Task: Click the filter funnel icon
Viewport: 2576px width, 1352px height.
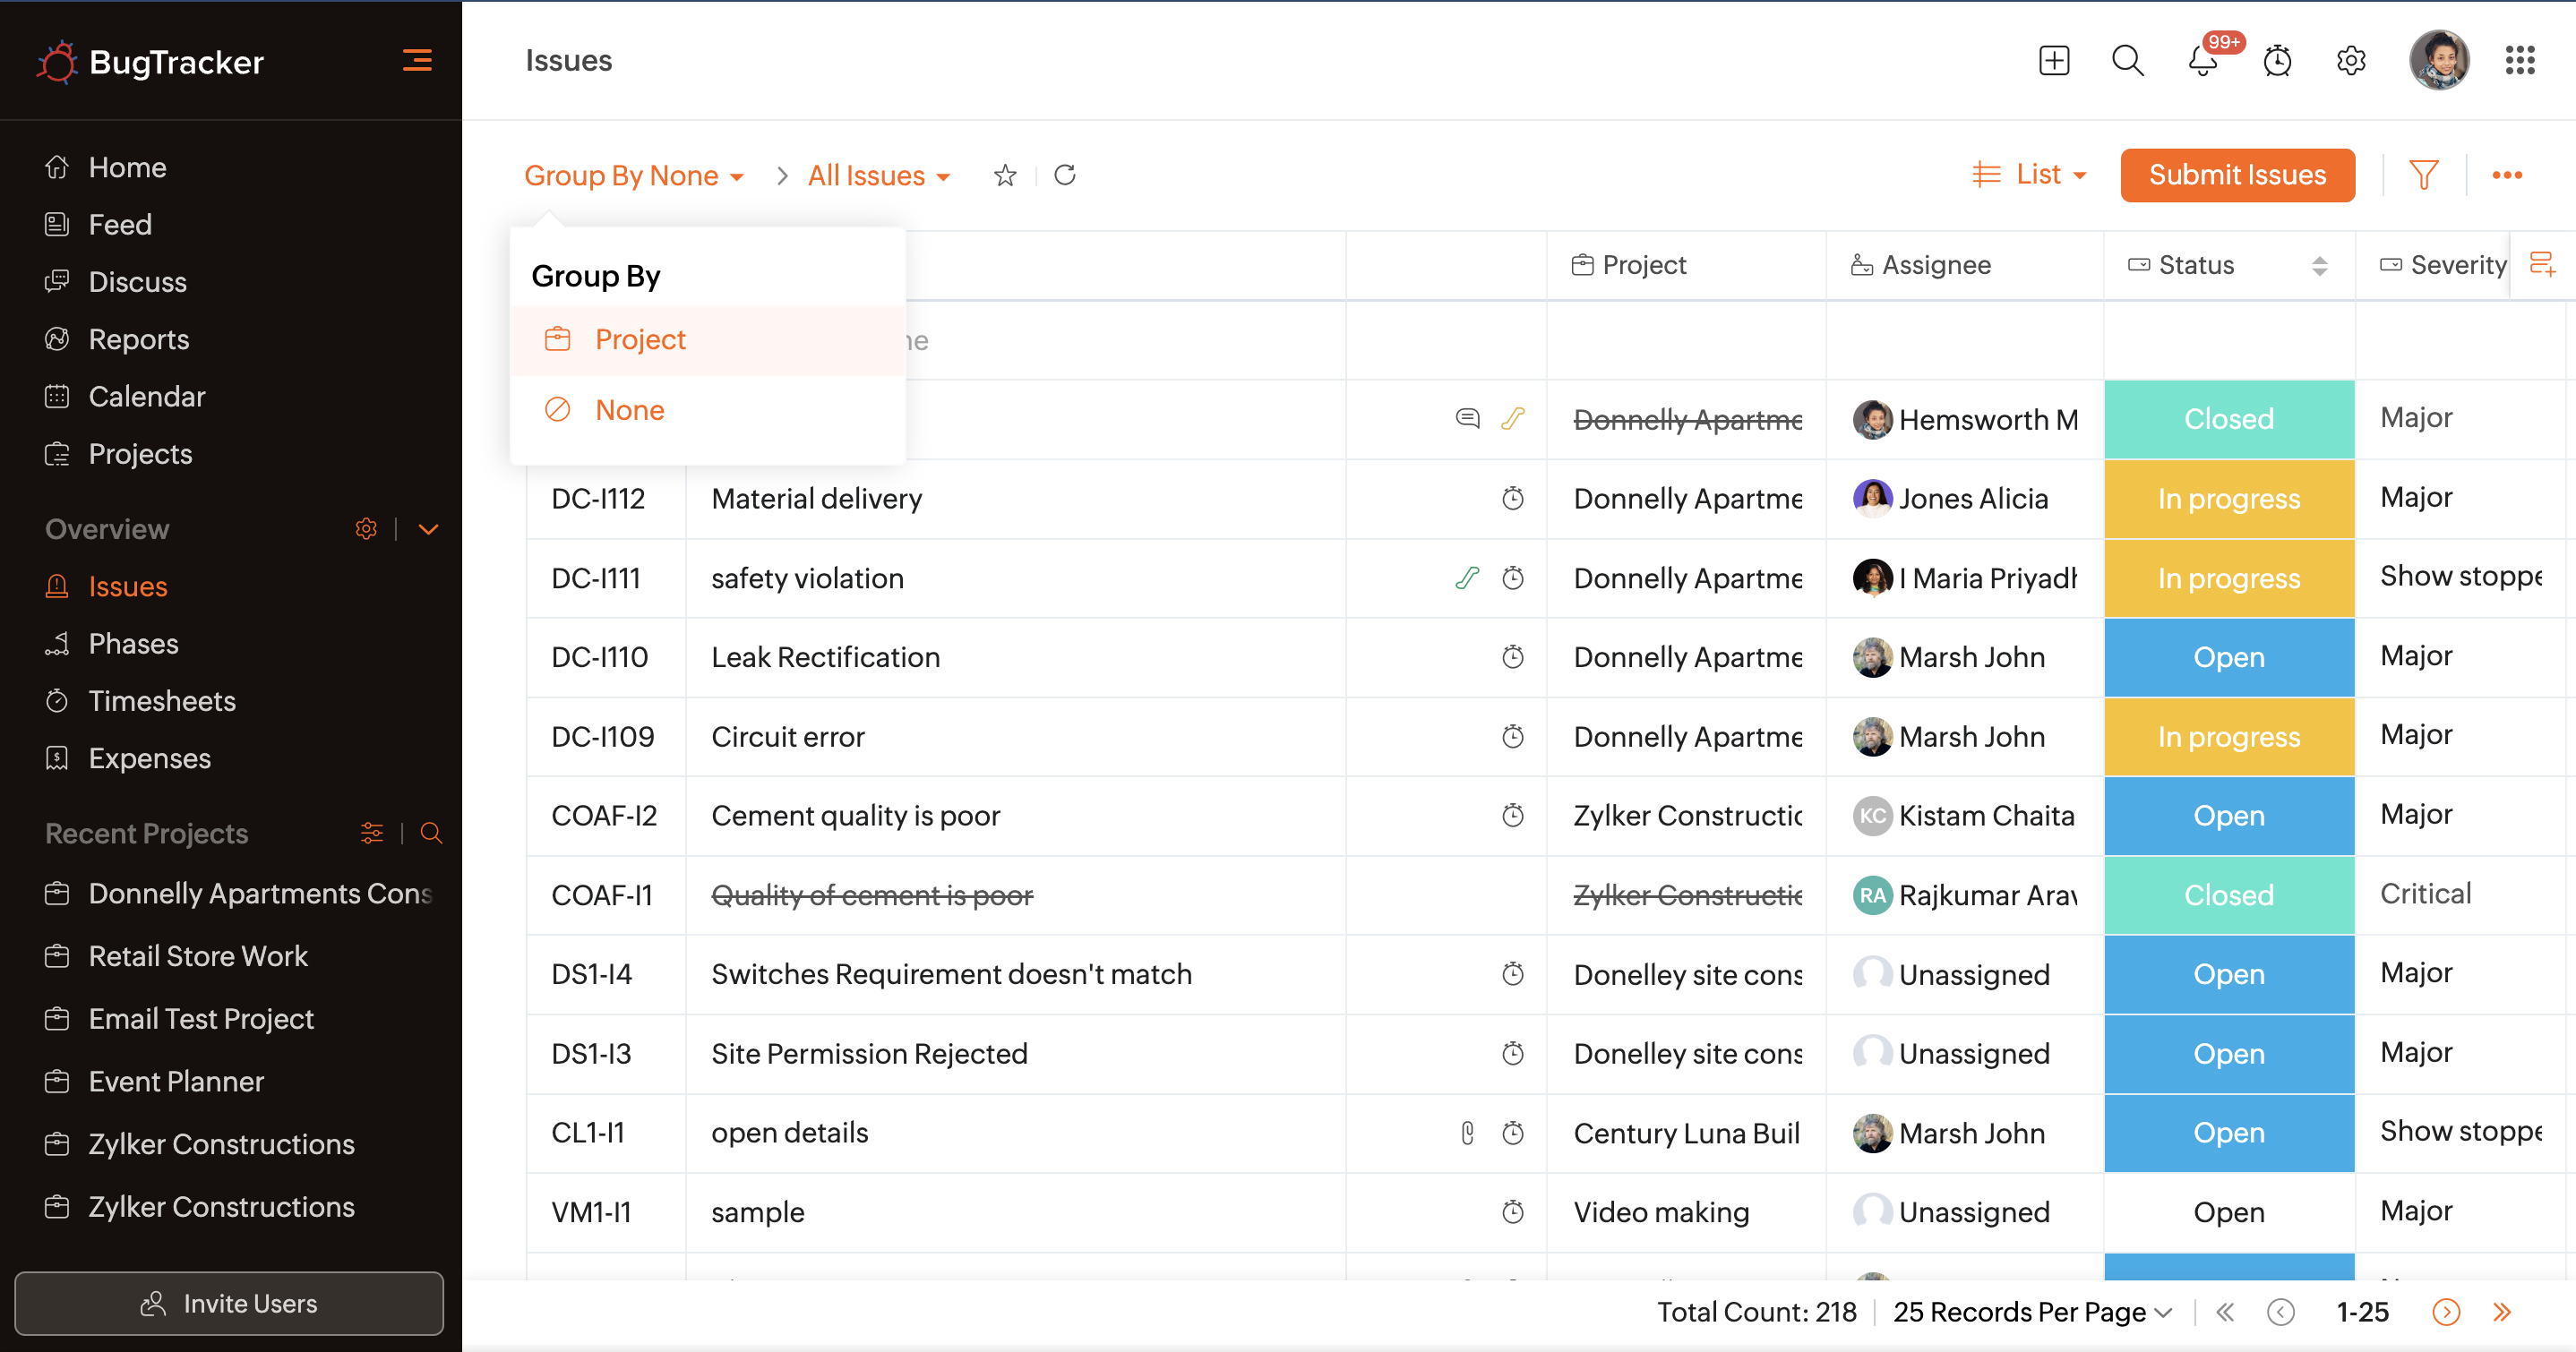Action: click(2423, 175)
